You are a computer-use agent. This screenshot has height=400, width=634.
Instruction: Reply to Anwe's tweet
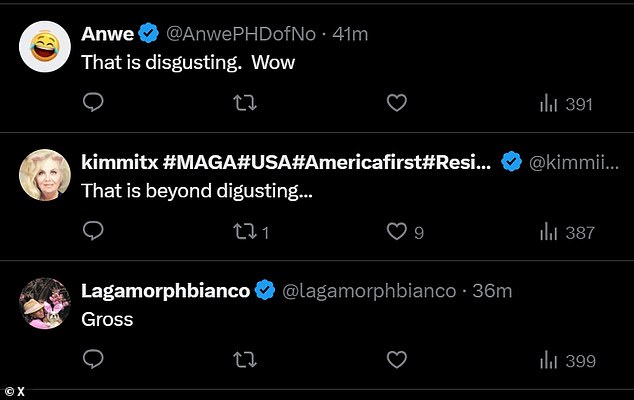pos(92,103)
